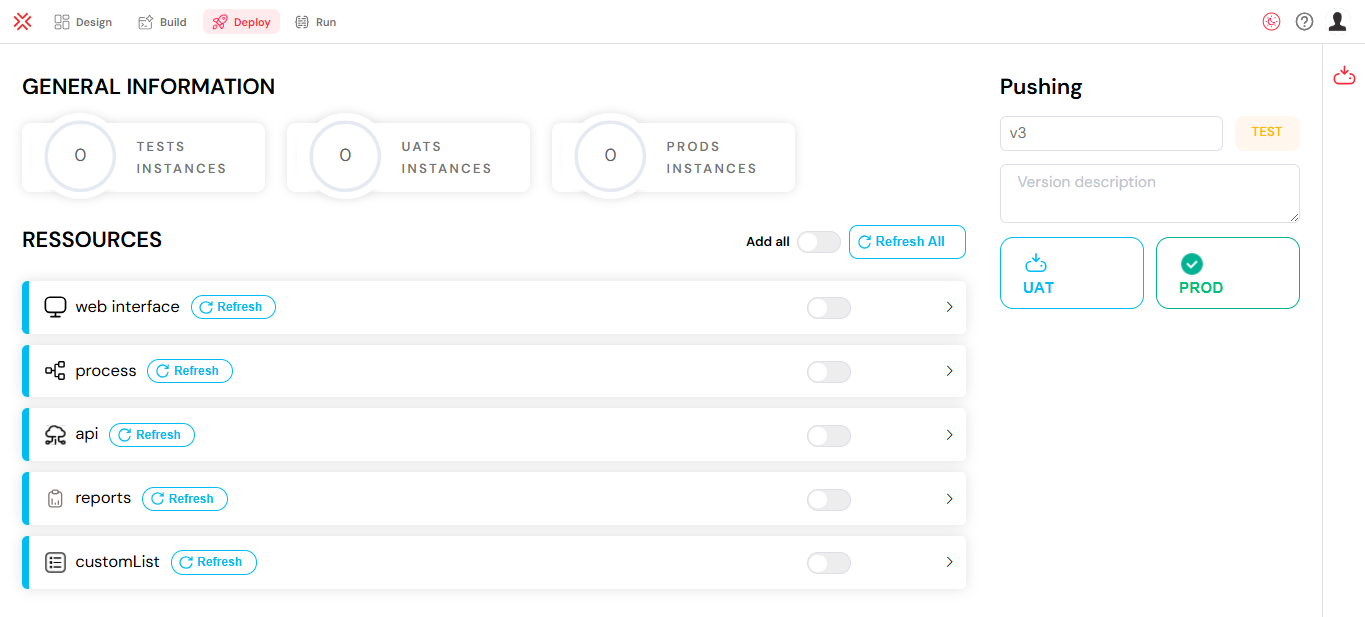Expand the reports row chevron
This screenshot has height=617, width=1365.
coord(949,499)
